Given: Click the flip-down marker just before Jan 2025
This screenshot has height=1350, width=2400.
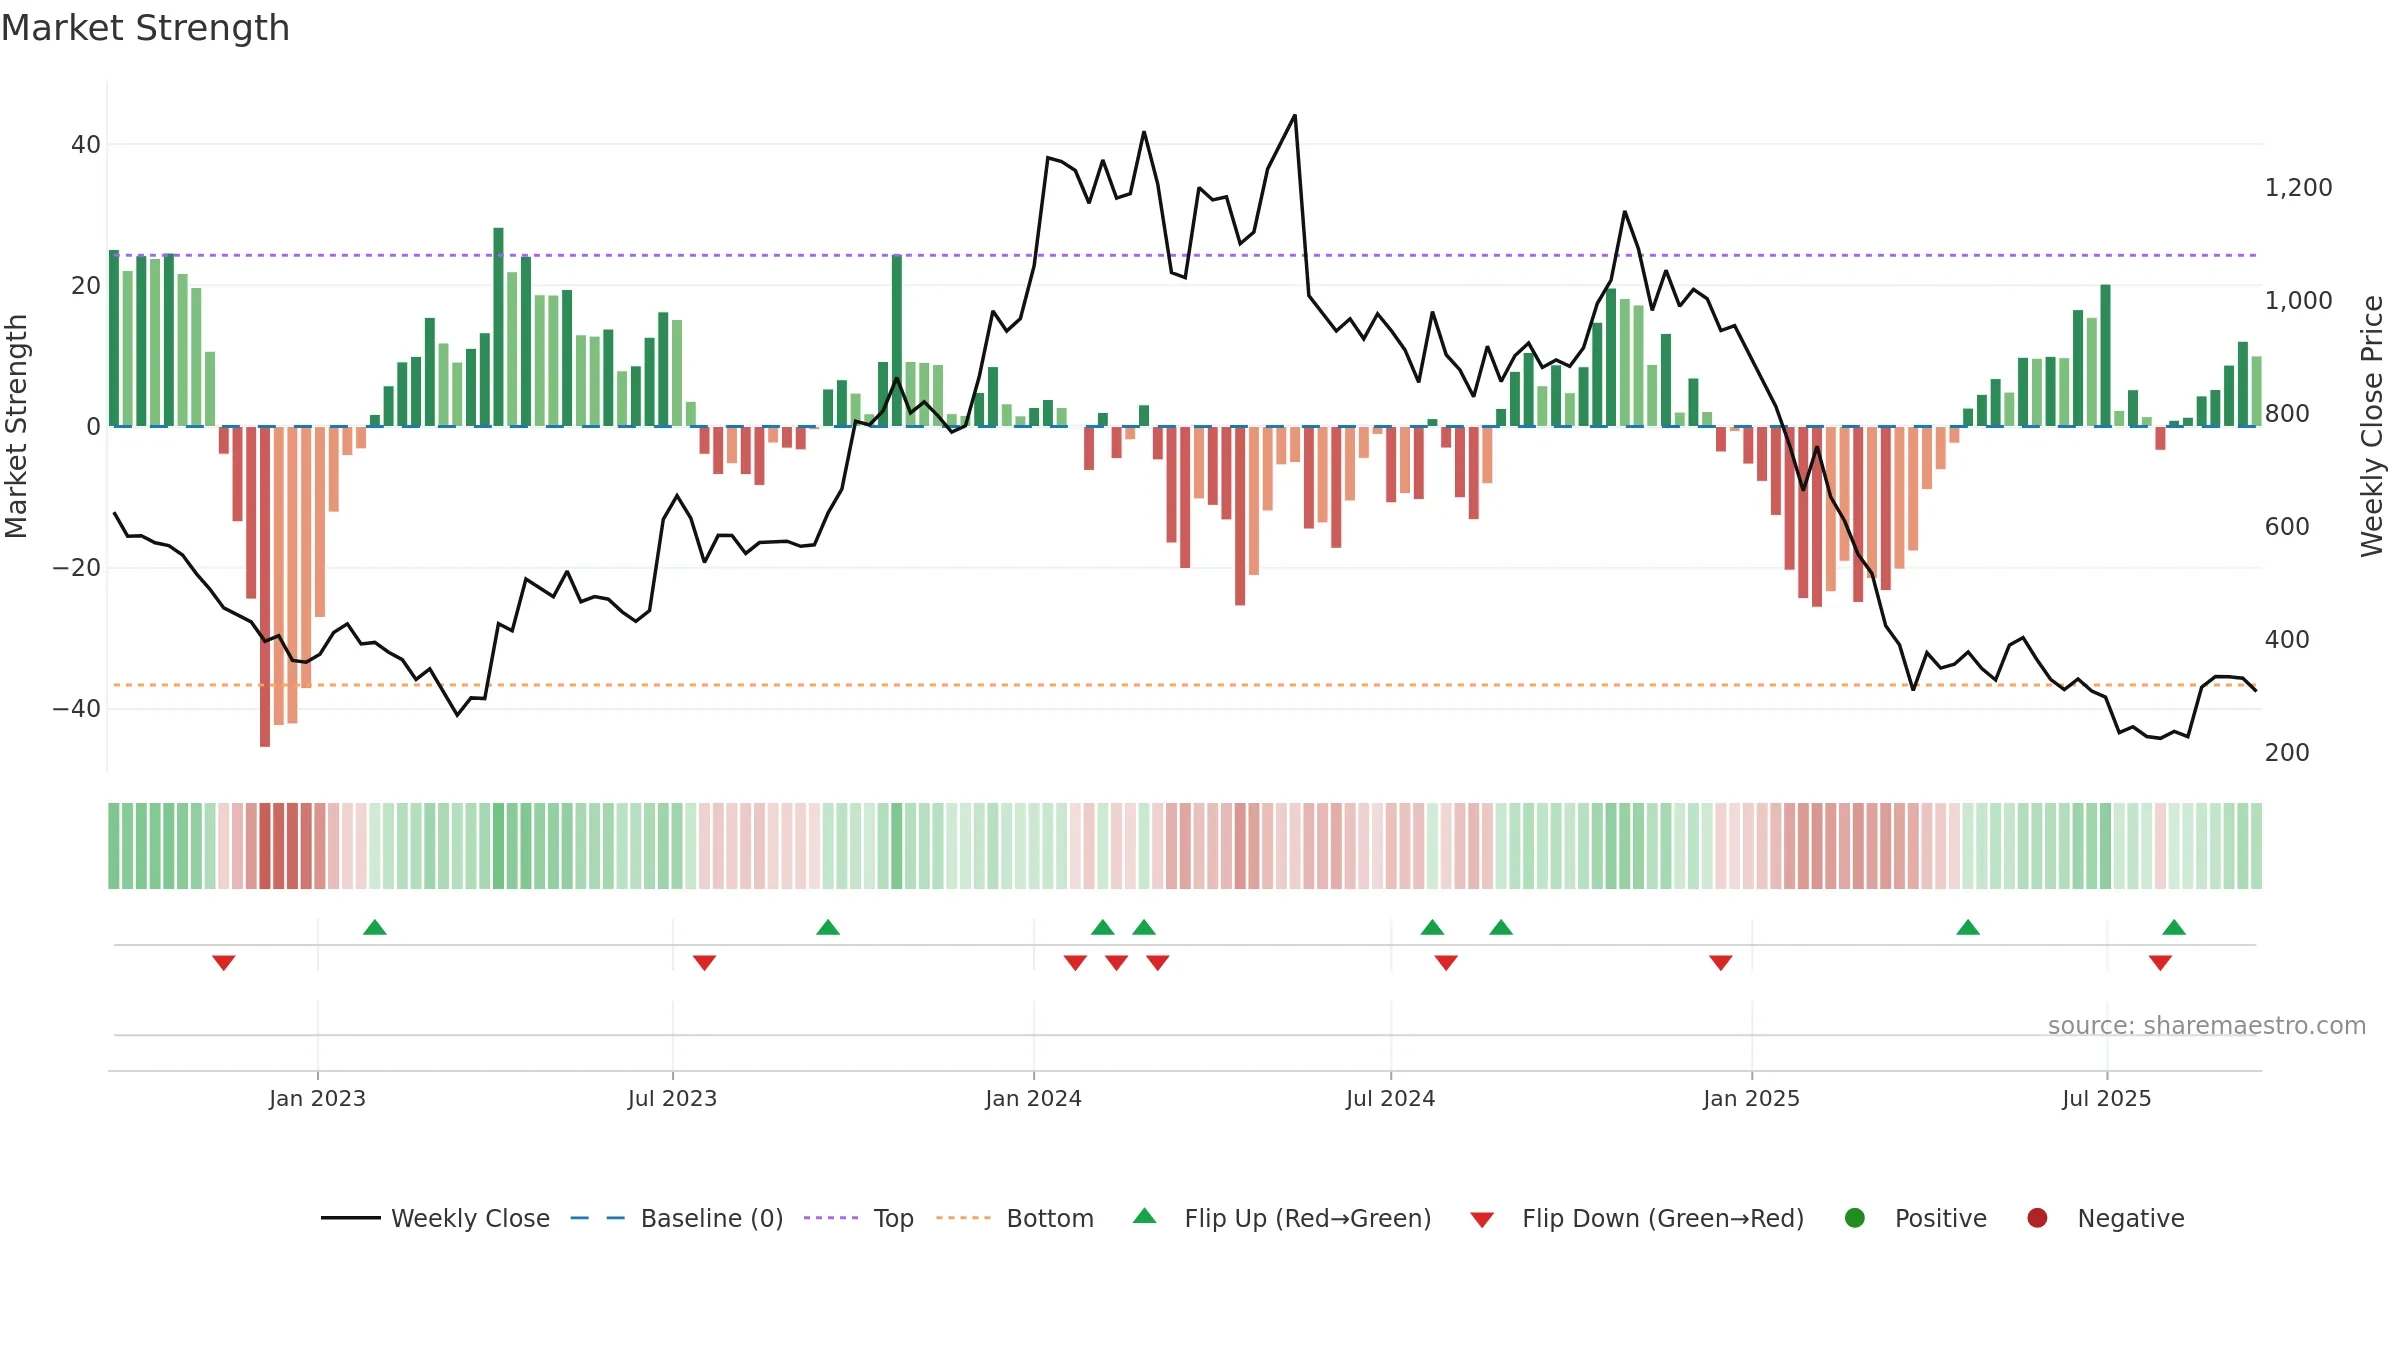Looking at the screenshot, I should (1721, 962).
